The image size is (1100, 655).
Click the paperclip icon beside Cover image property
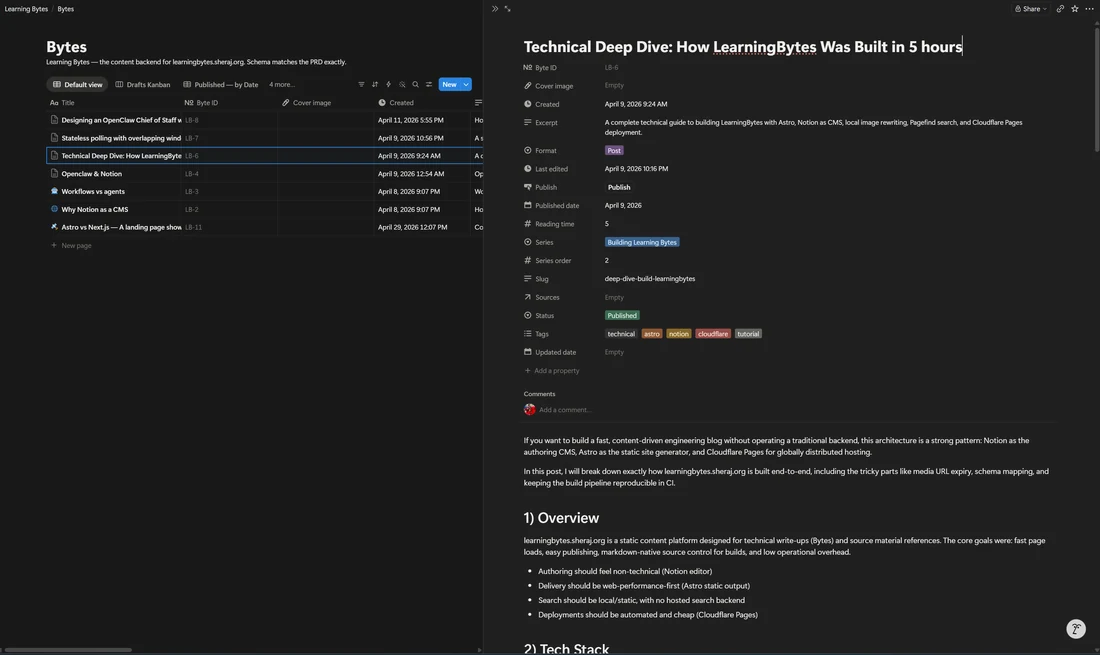528,86
